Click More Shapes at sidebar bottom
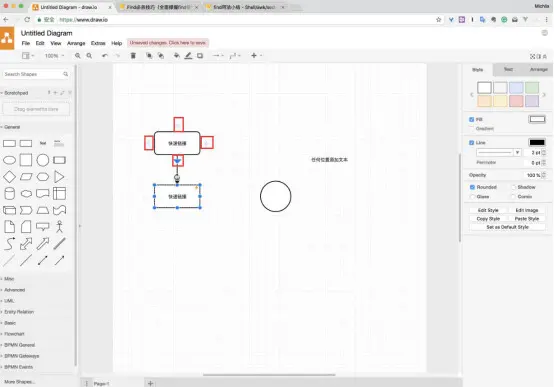The width and height of the screenshot is (554, 387). coord(19,382)
